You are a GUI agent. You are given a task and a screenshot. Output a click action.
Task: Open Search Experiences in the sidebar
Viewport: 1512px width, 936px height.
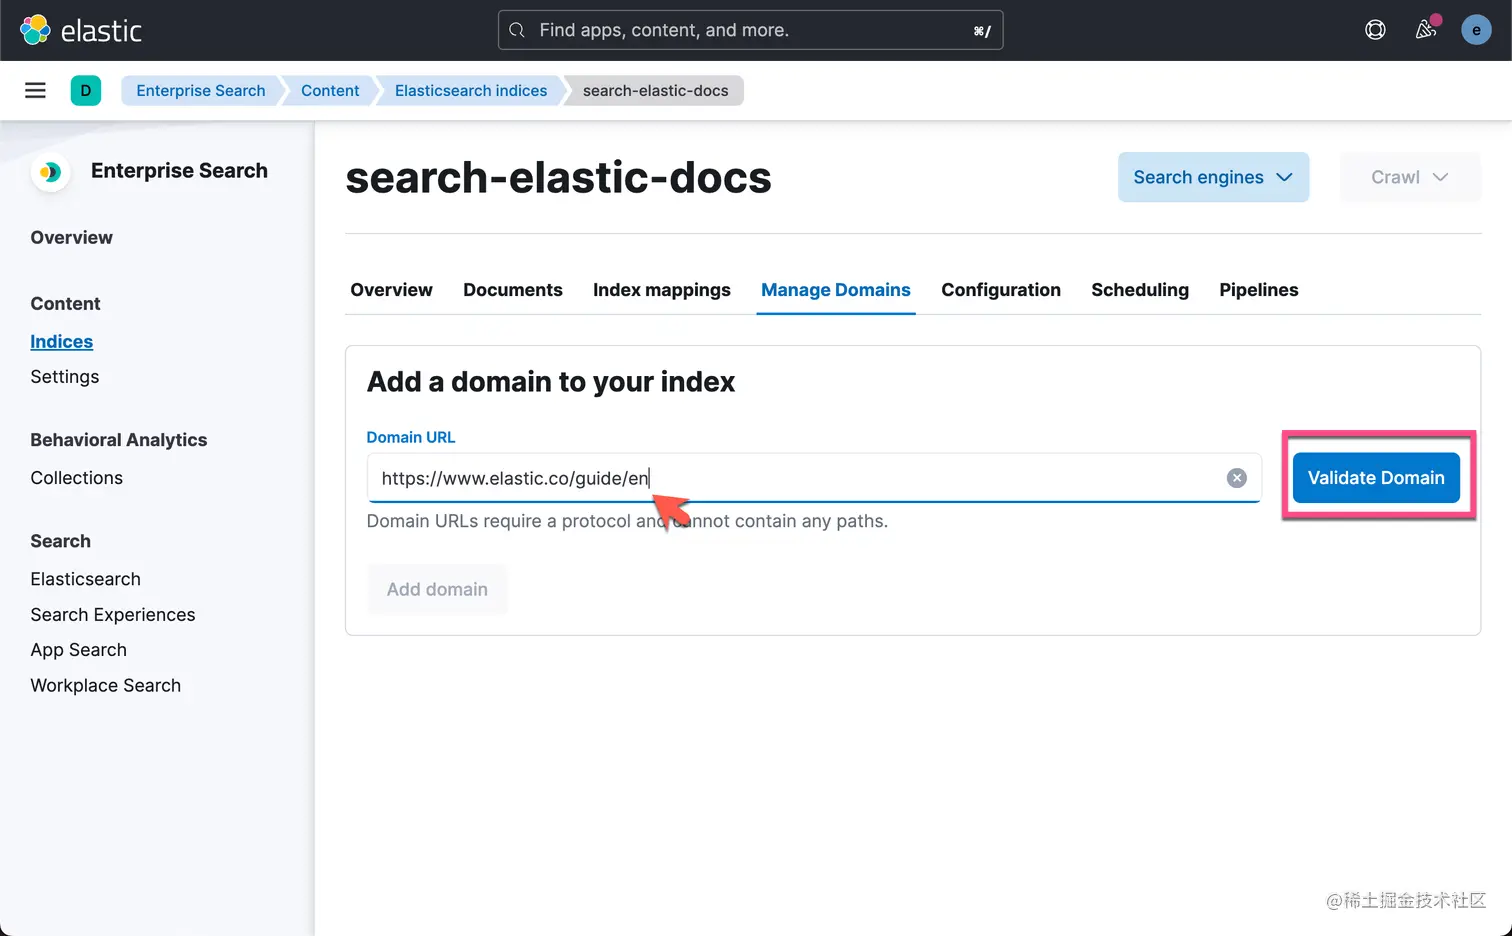(113, 615)
